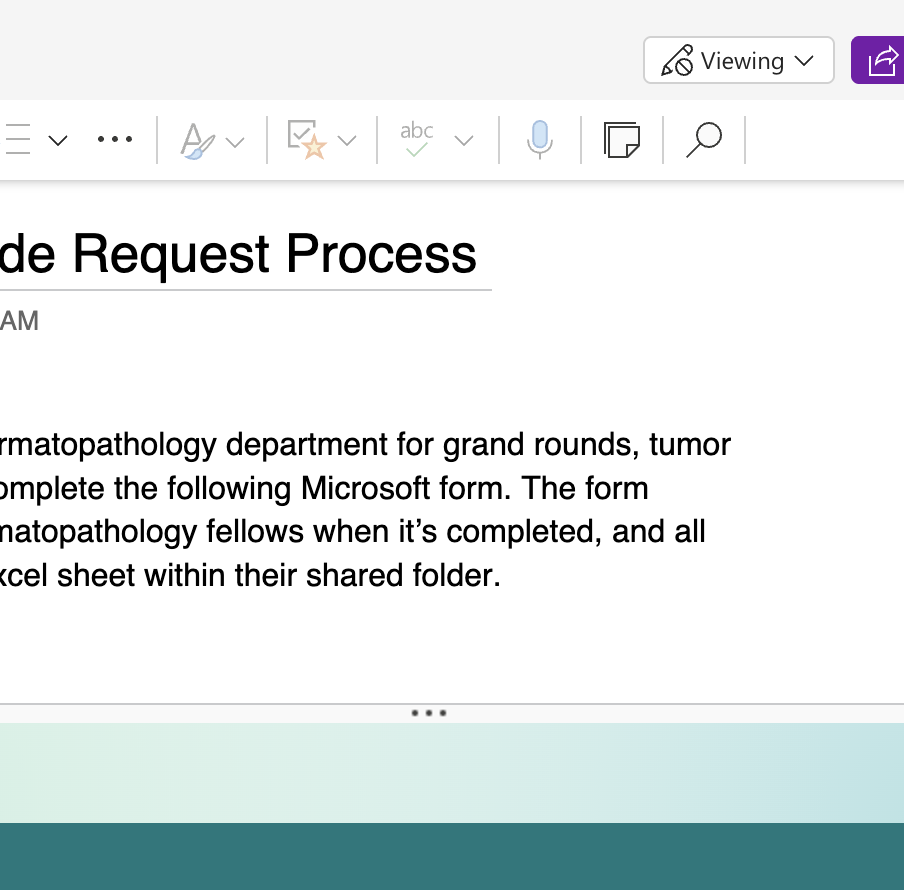Click the Tag checkbox-star icon
The image size is (904, 890).
click(307, 139)
